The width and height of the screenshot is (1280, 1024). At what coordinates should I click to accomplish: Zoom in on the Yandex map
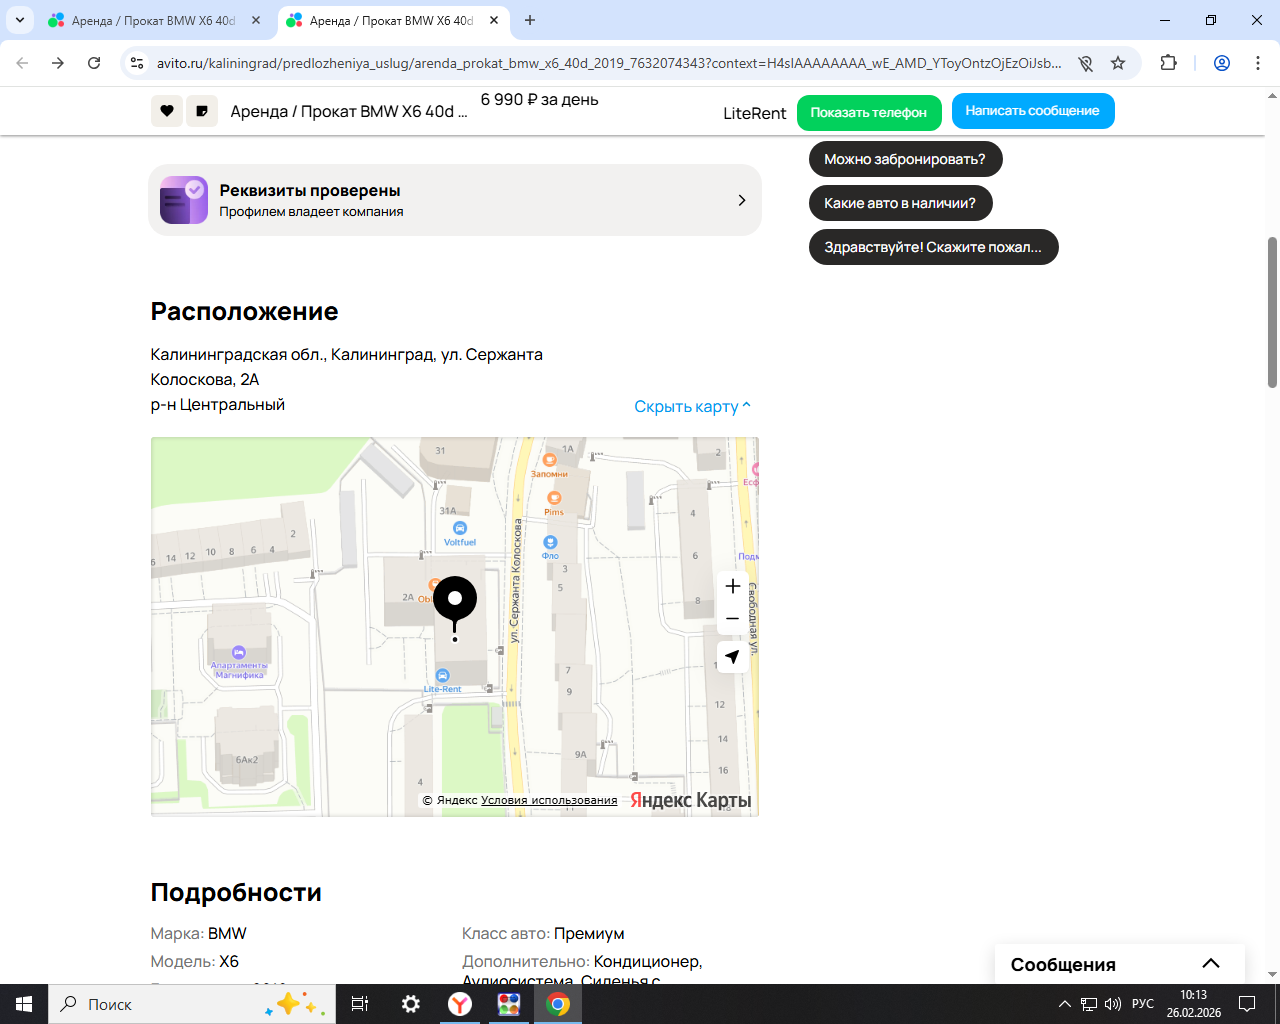click(733, 586)
